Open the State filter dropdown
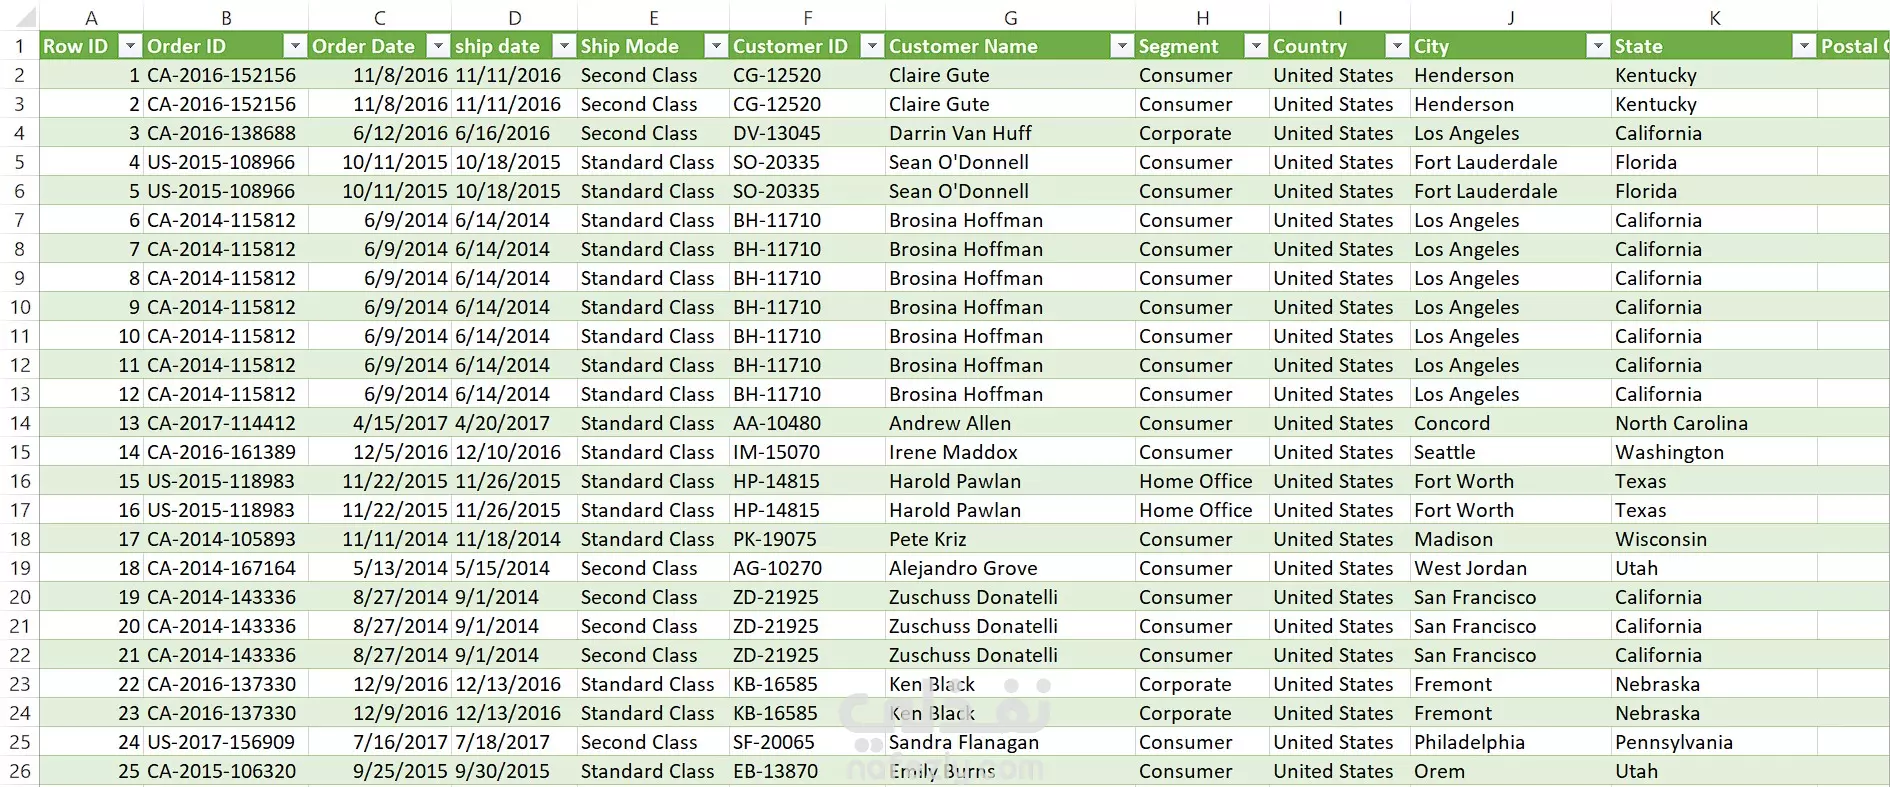This screenshot has width=1890, height=787. click(1804, 46)
